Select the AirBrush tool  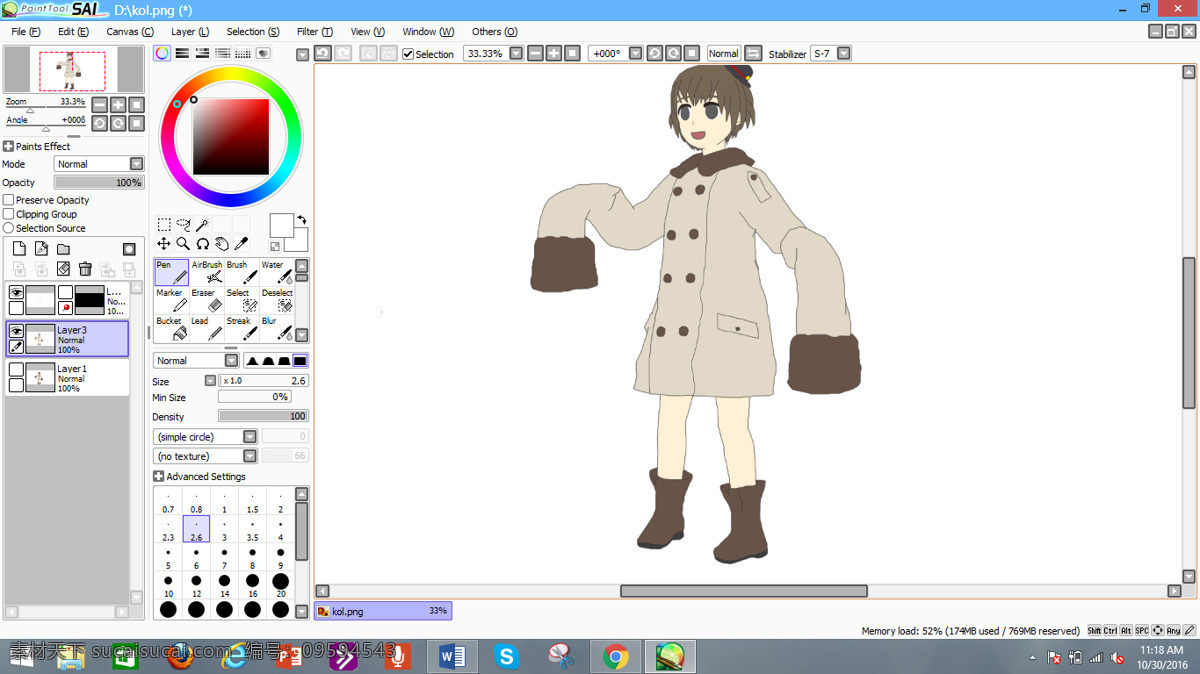point(207,272)
